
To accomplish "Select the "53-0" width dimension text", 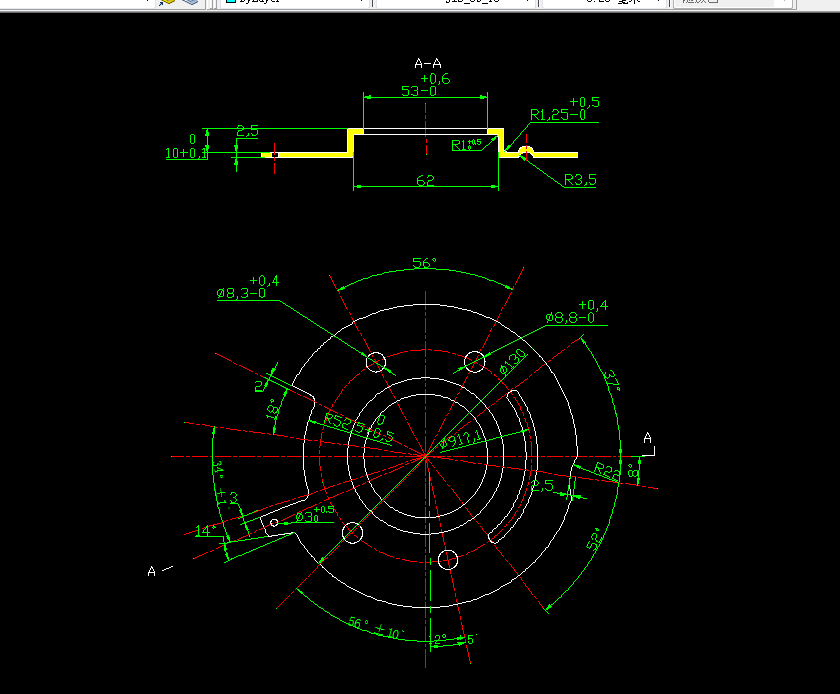I will [x=418, y=92].
